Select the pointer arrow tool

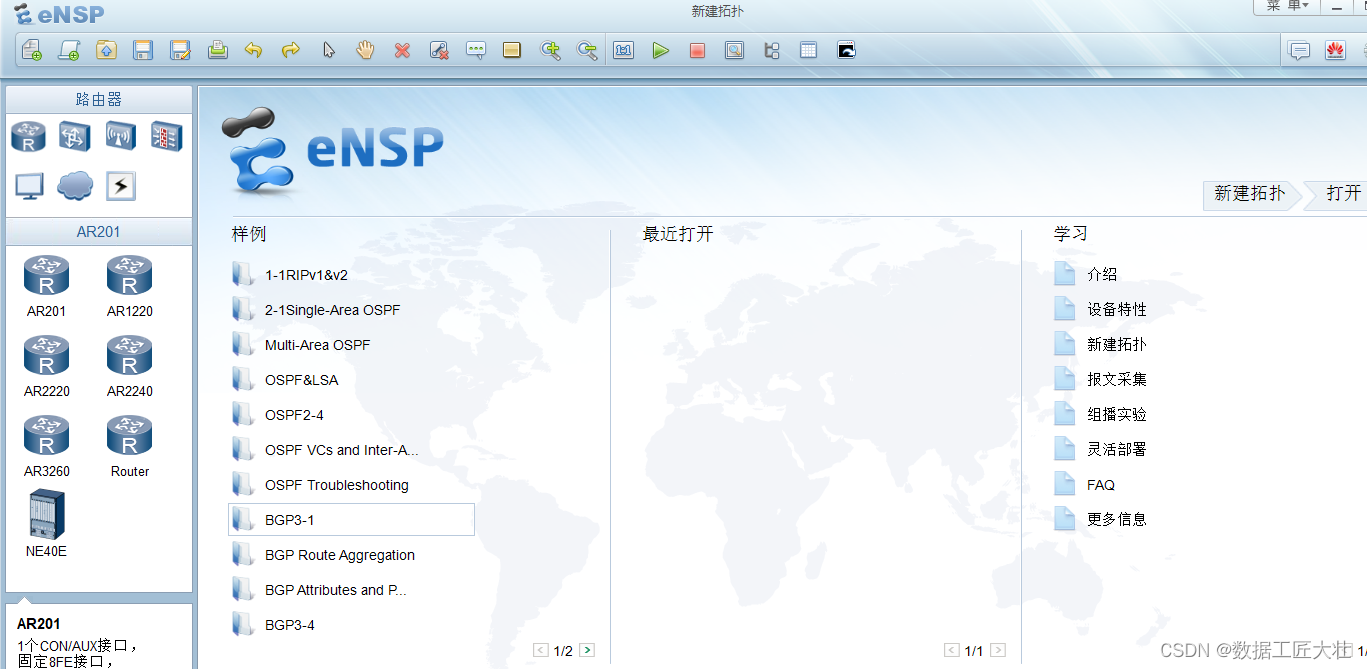(x=328, y=50)
